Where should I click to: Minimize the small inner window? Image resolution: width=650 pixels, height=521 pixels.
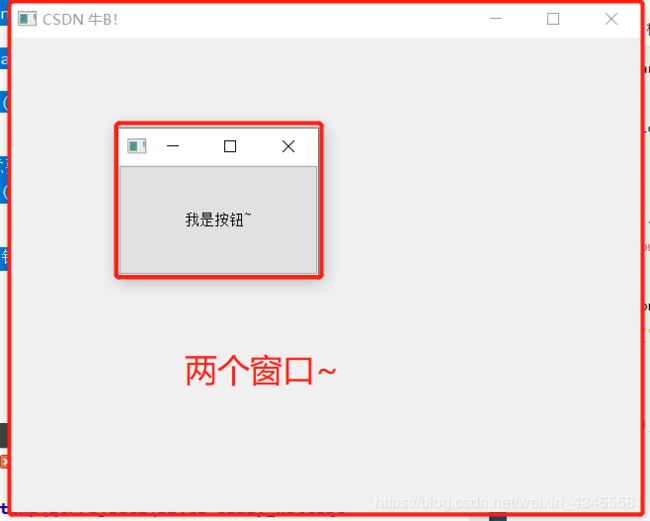(173, 147)
